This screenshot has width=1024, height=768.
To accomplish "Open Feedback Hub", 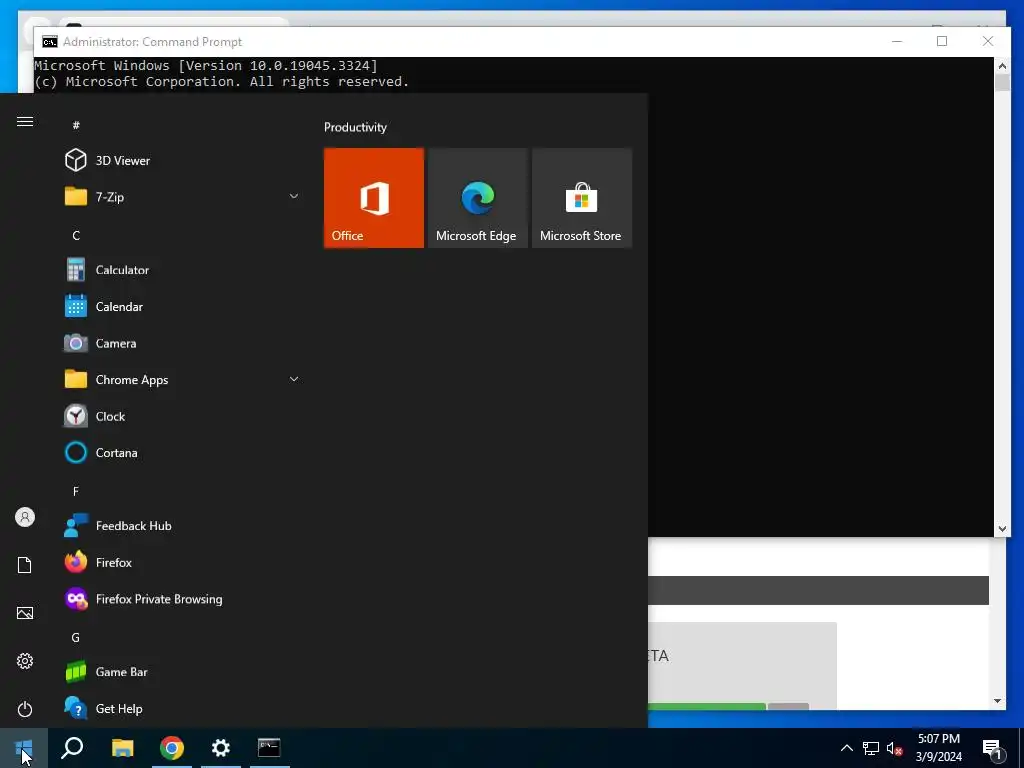I will 181,526.
